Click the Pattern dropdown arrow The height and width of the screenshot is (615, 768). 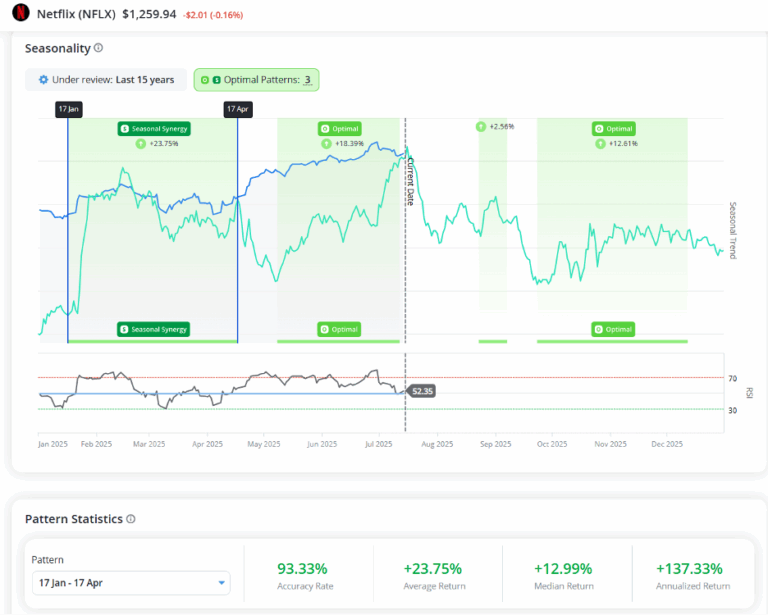pyautogui.click(x=221, y=583)
